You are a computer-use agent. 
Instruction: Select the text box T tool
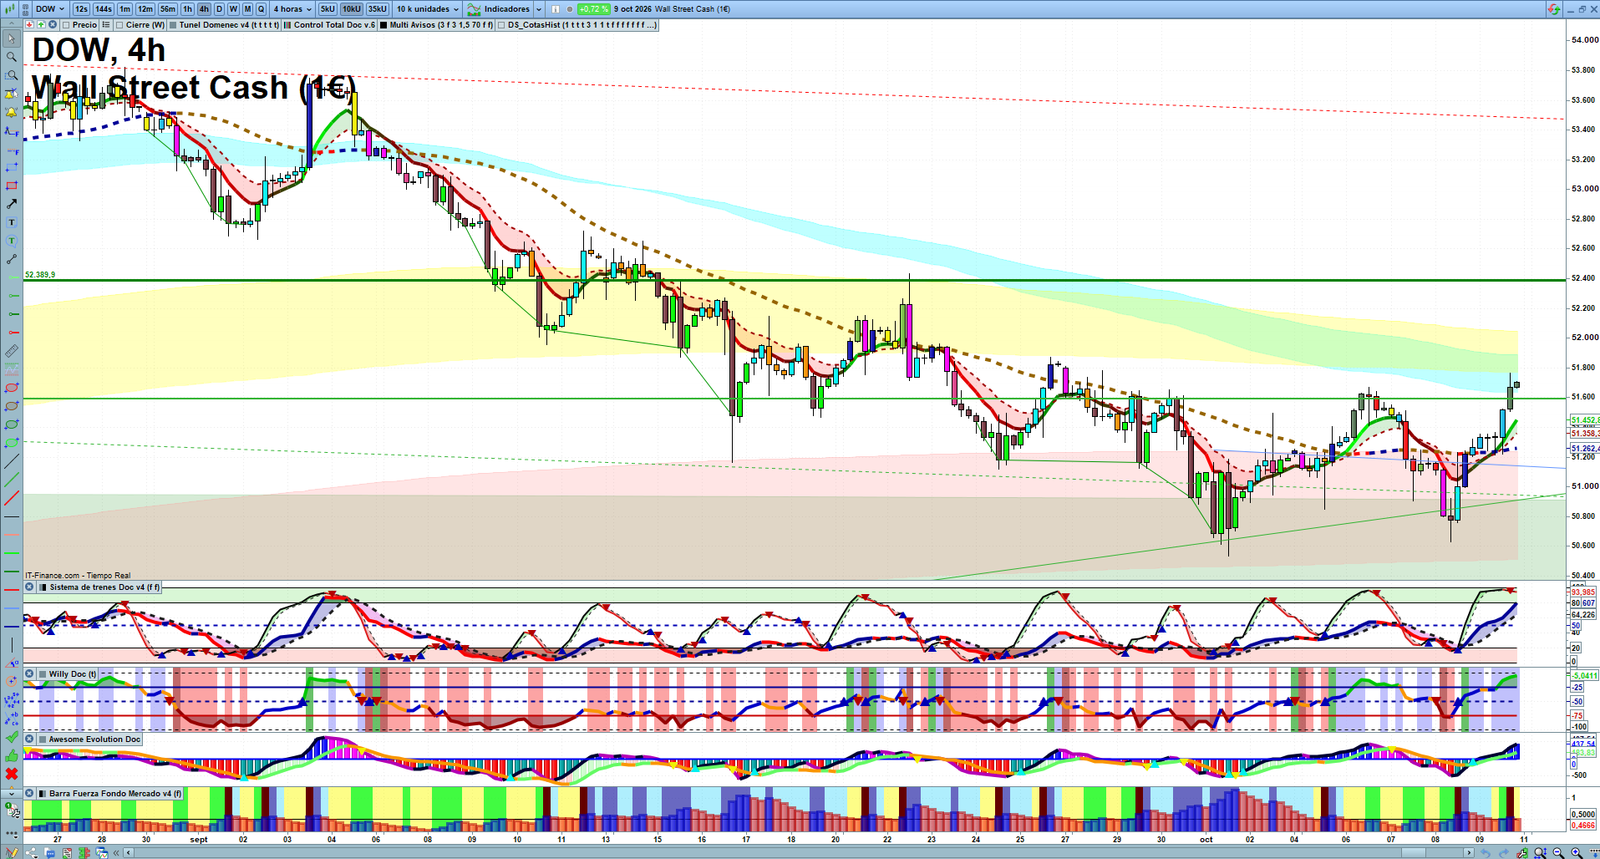[x=11, y=222]
